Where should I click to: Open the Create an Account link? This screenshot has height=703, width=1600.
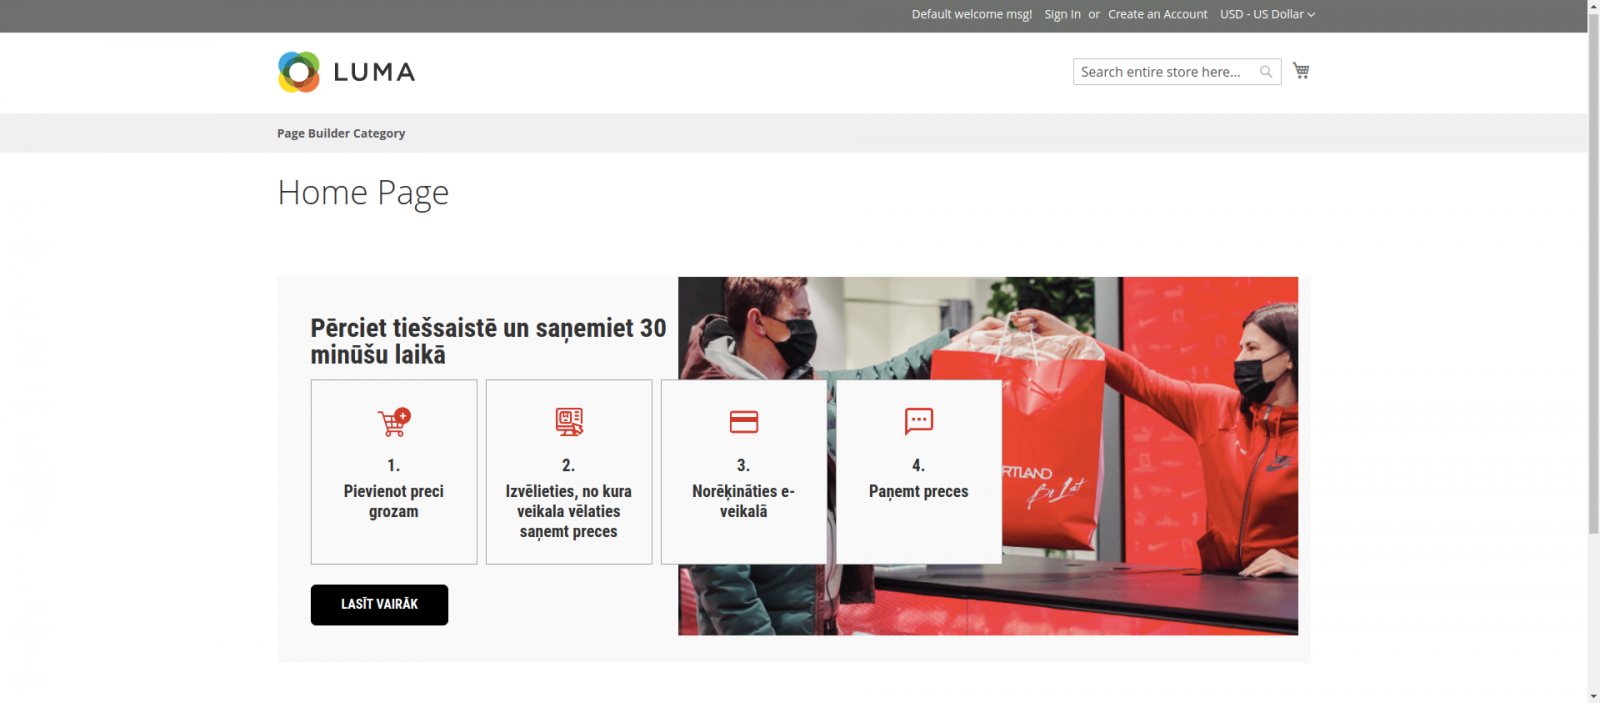[1157, 14]
